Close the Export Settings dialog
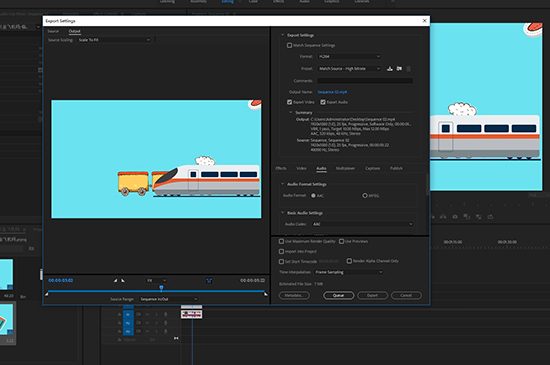This screenshot has height=365, width=550. (424, 21)
